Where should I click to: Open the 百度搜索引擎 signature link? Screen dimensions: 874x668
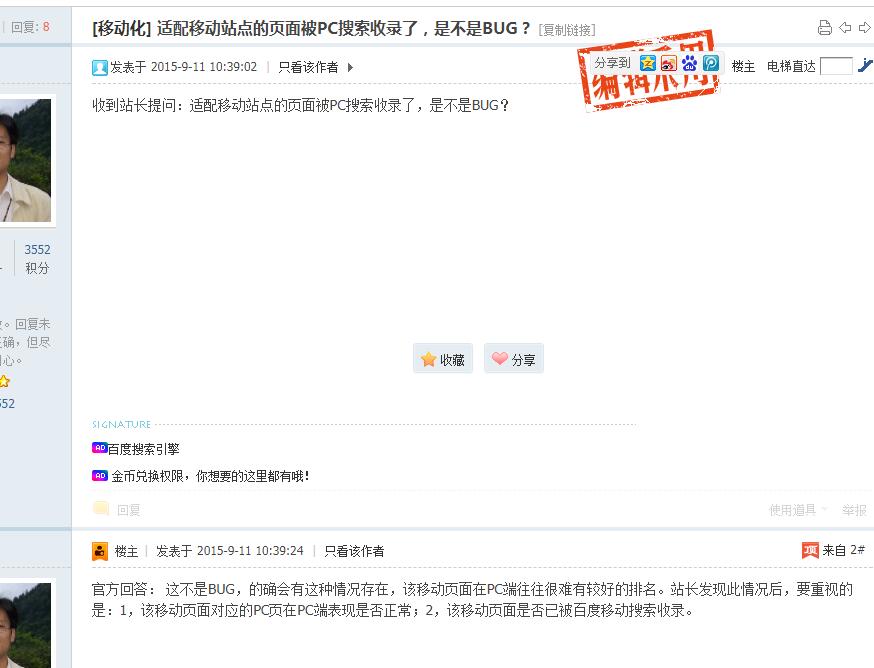[x=143, y=449]
